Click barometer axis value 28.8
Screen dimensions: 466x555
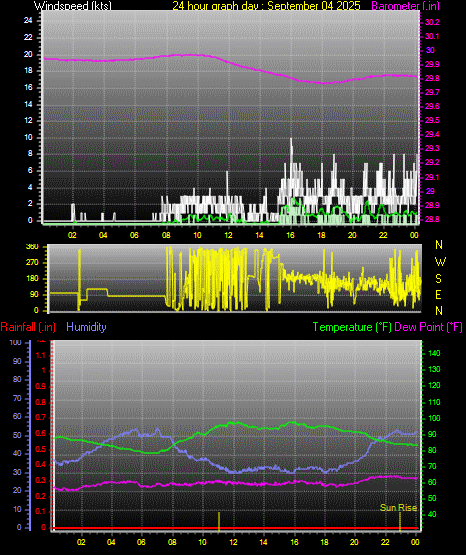[432, 219]
